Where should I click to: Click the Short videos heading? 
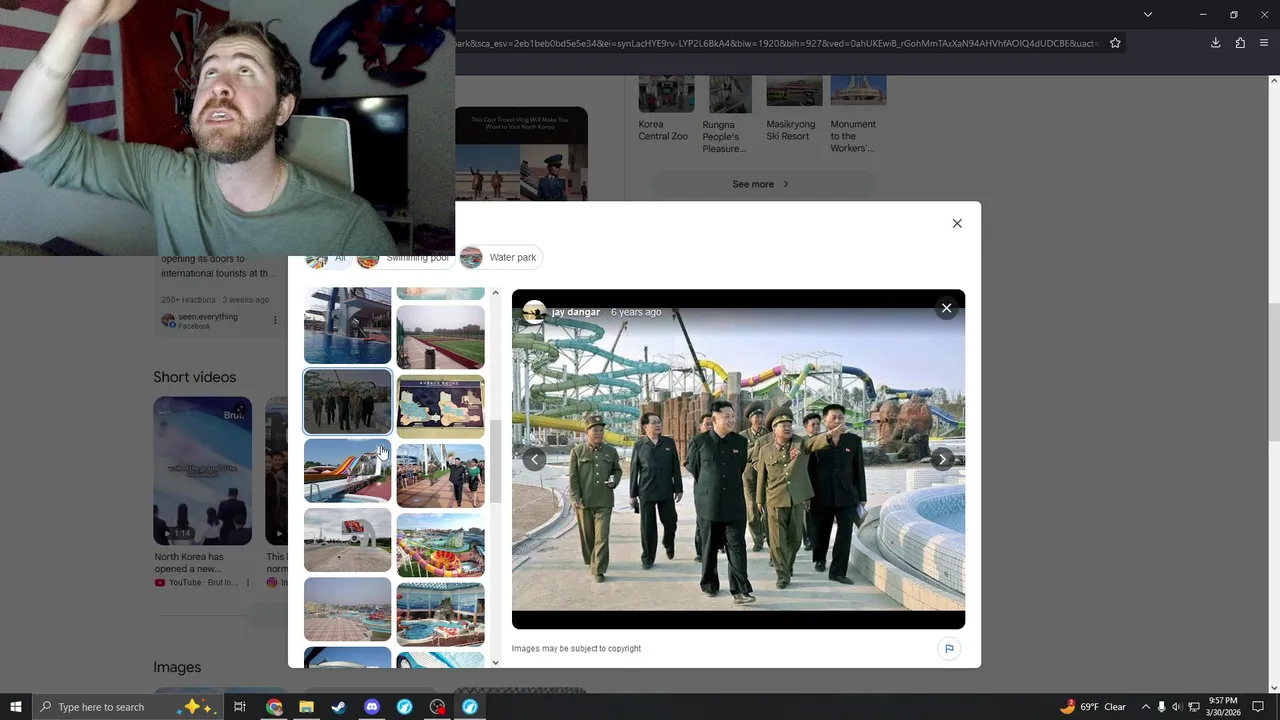[195, 377]
